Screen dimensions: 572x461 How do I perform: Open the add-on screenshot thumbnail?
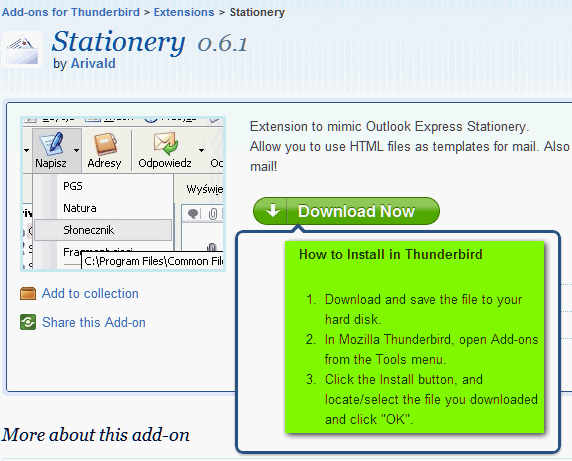click(x=123, y=194)
